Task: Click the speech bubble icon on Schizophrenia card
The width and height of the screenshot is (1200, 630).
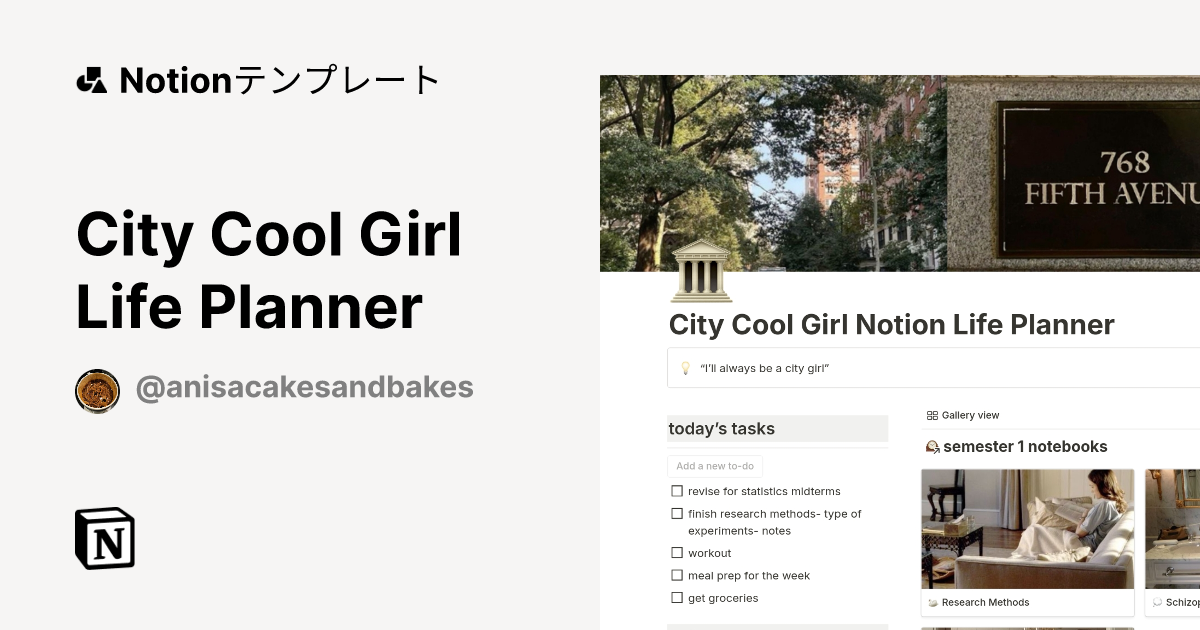Action: [1159, 602]
